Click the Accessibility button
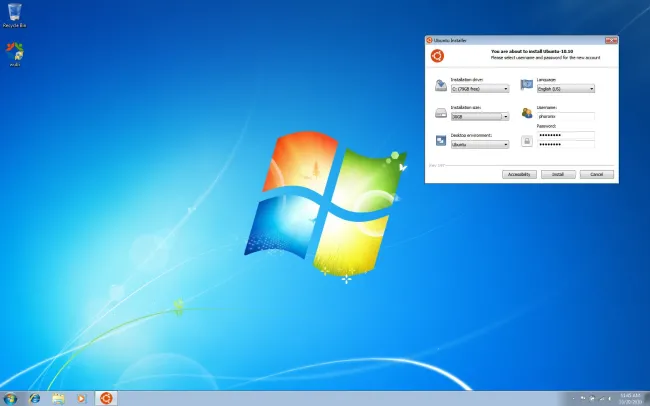 tap(519, 174)
